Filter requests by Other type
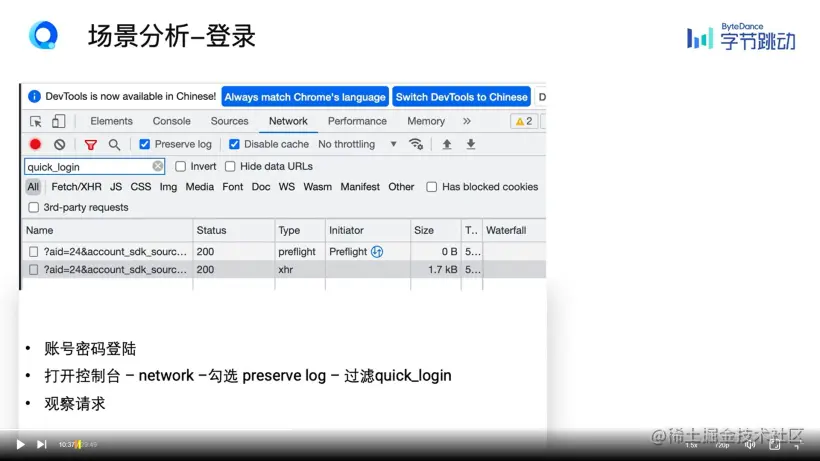820x461 pixels. point(401,187)
